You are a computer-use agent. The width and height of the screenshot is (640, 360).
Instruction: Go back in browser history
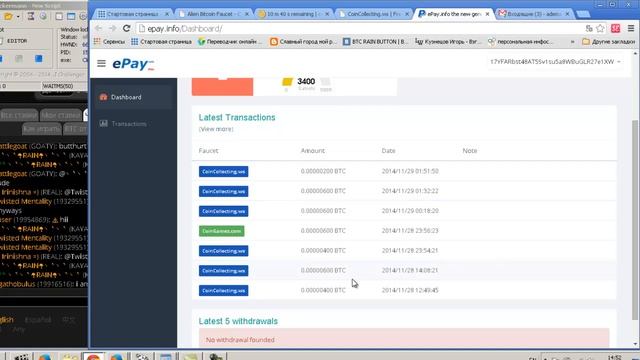[99, 29]
